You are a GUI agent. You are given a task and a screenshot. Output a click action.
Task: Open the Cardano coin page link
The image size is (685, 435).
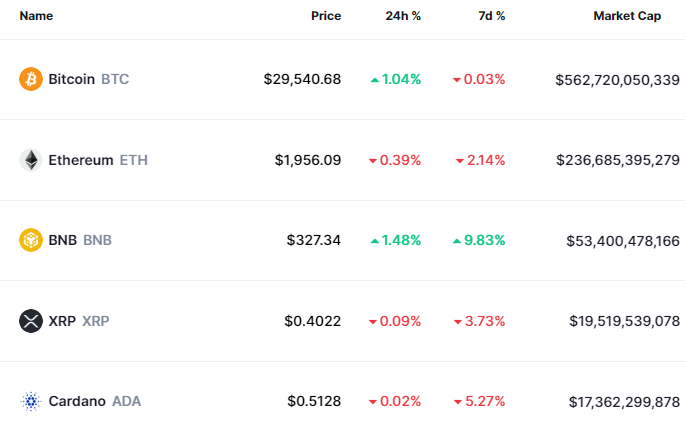pyautogui.click(x=76, y=401)
